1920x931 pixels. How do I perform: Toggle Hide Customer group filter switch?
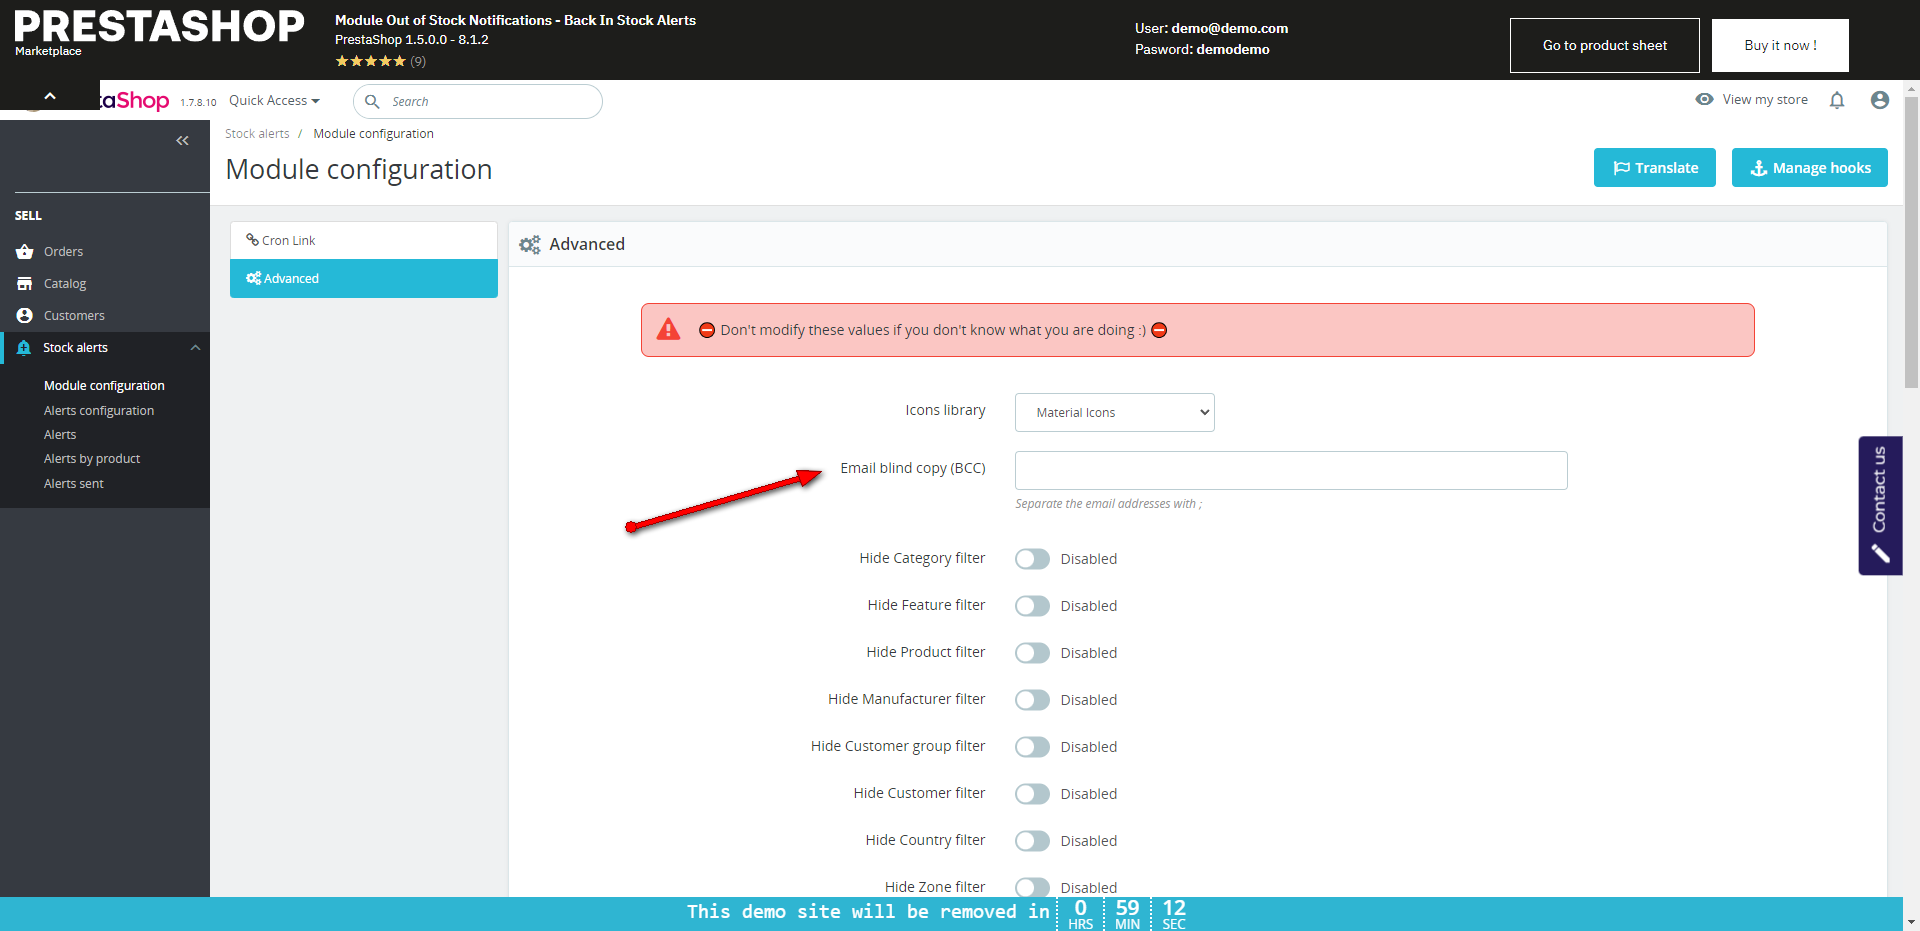(1032, 747)
